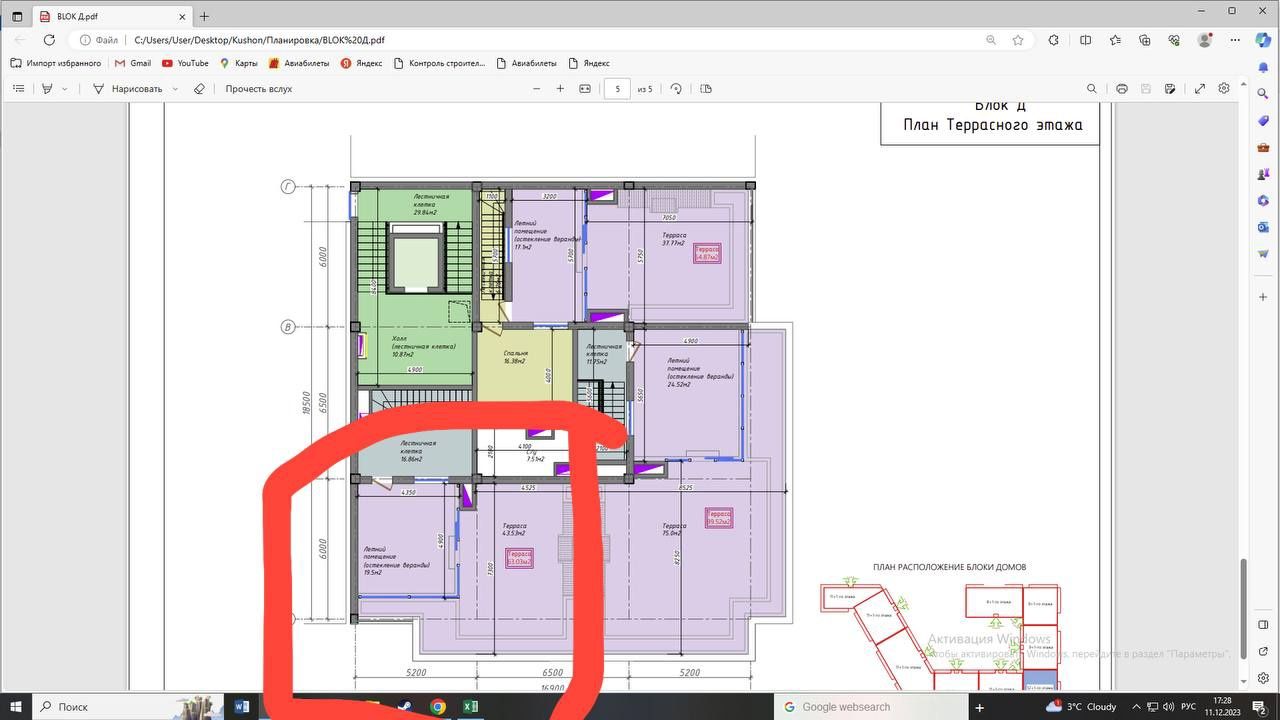Open sidebar notifications bell

click(x=1263, y=67)
